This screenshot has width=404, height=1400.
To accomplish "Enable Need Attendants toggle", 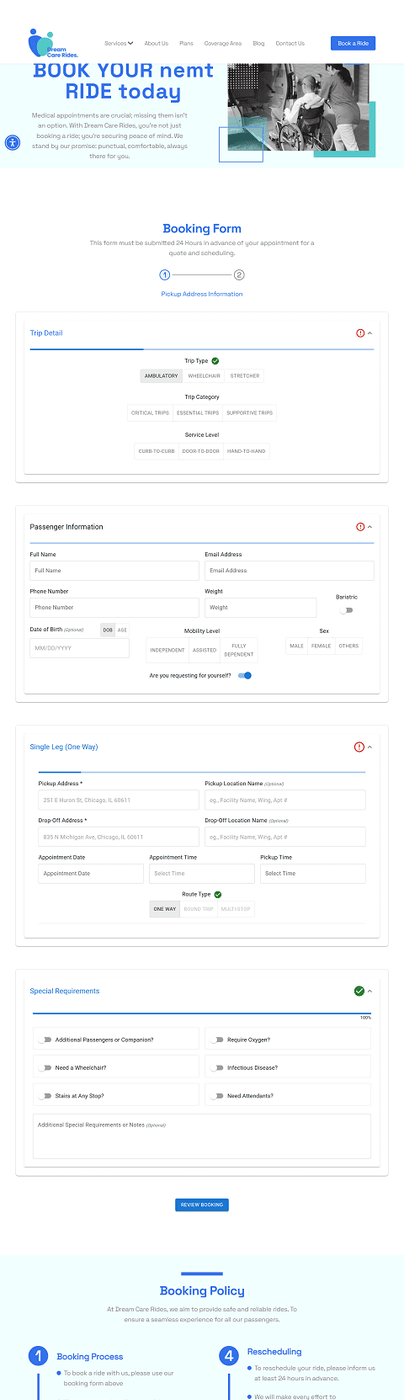I will tap(217, 1095).
